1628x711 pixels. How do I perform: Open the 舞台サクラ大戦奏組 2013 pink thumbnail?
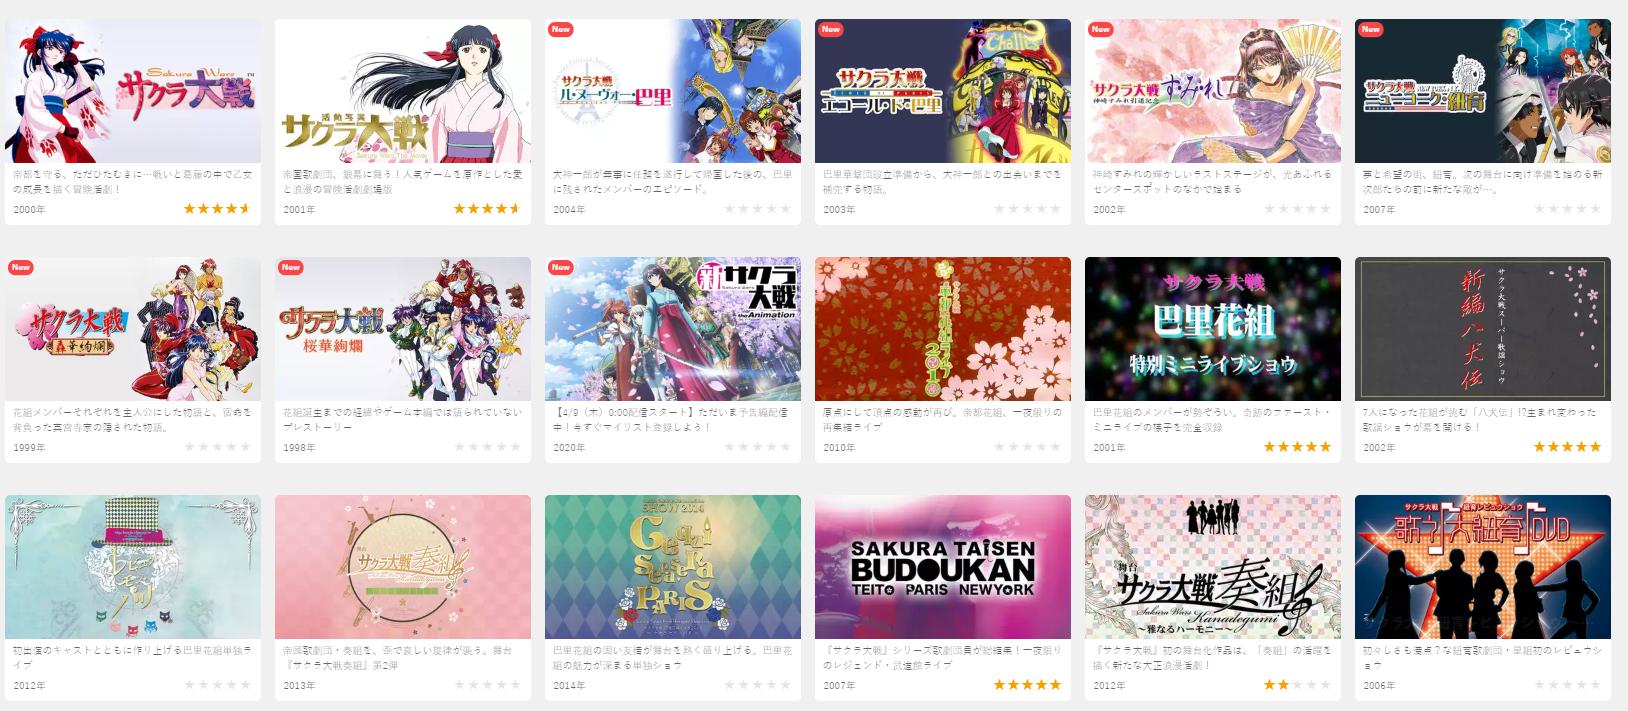(x=403, y=567)
